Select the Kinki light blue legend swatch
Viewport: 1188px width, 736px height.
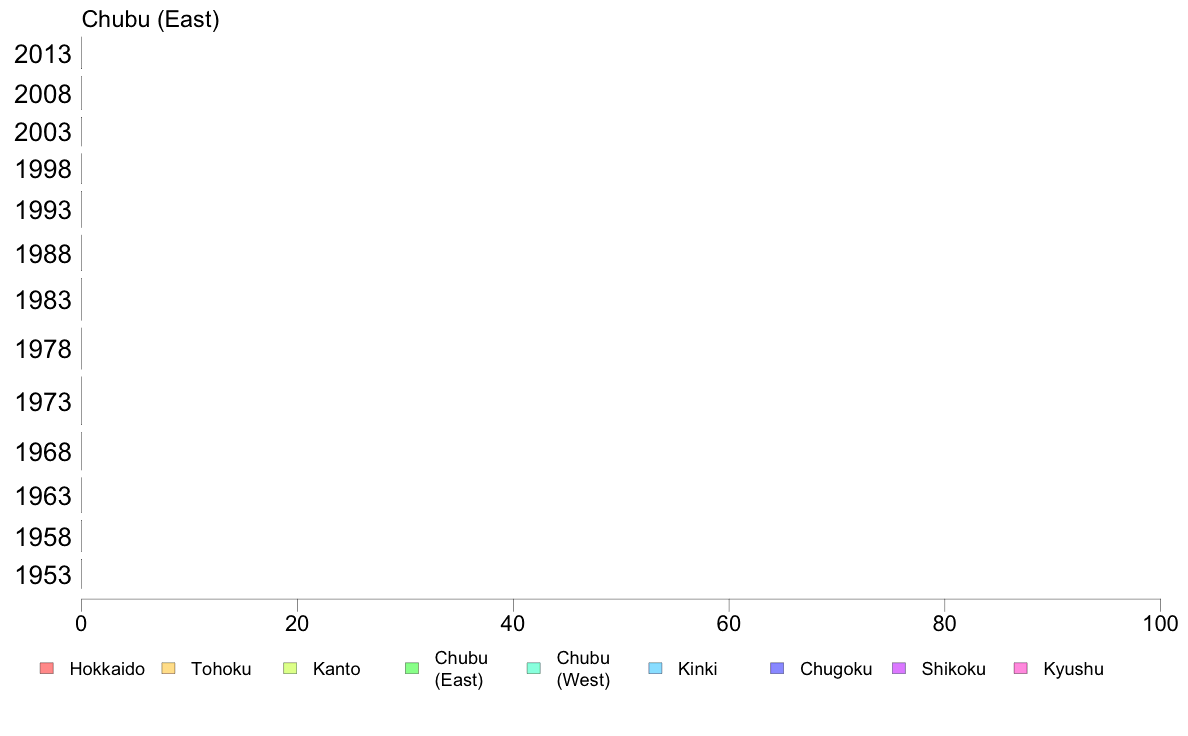[655, 669]
